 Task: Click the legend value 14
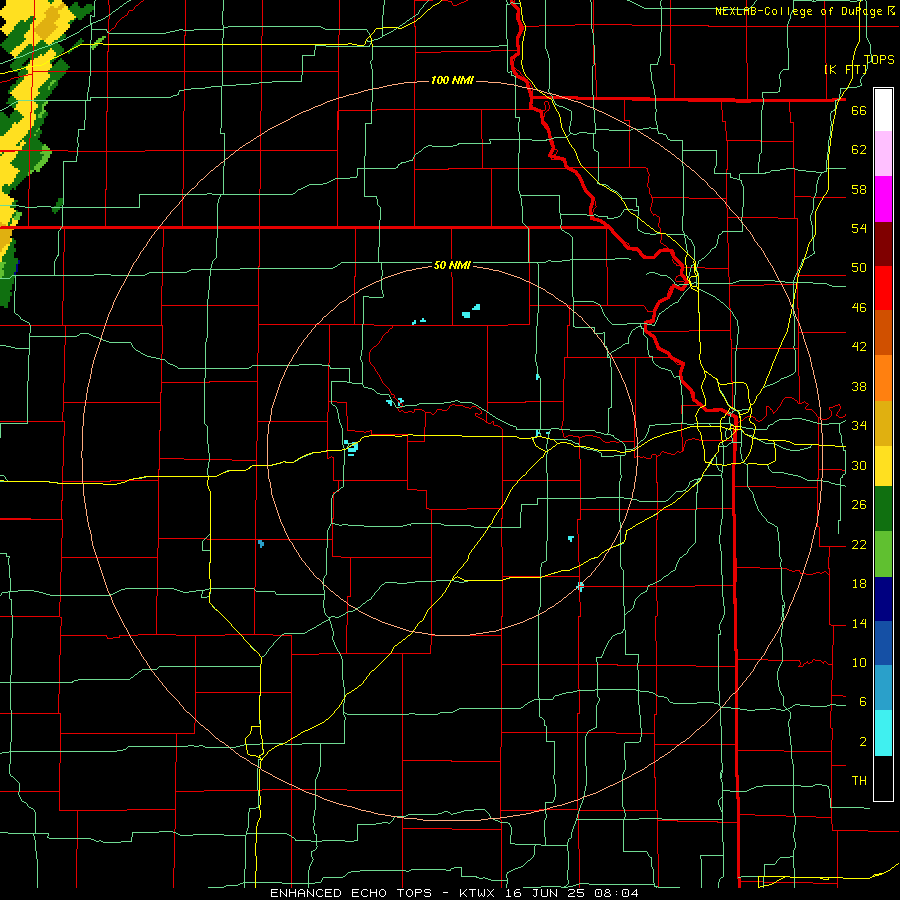[x=859, y=623]
